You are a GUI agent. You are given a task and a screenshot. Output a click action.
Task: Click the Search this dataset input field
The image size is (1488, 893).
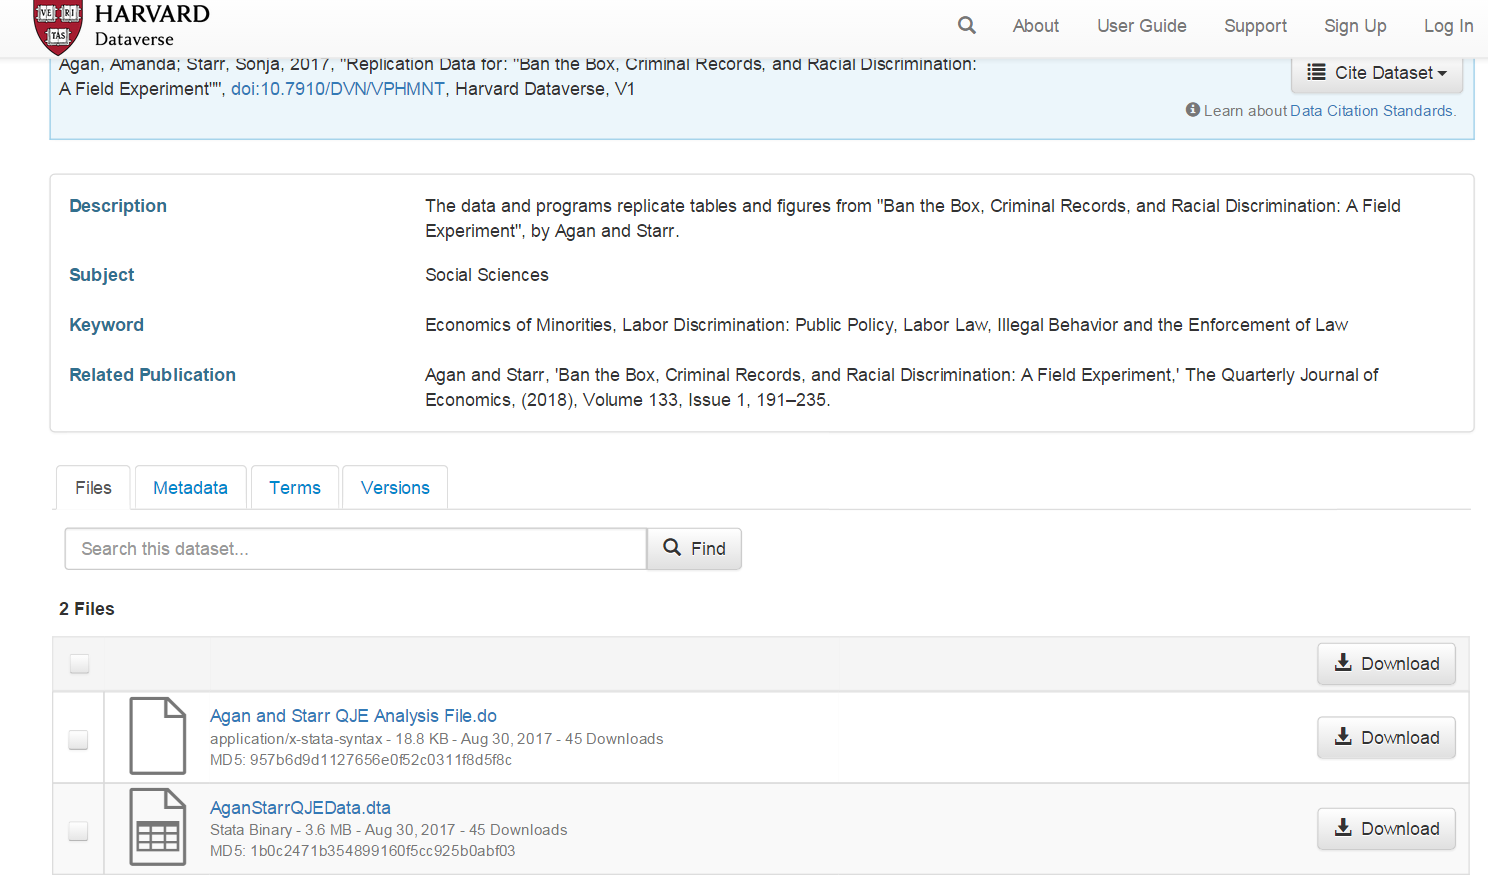click(x=355, y=549)
